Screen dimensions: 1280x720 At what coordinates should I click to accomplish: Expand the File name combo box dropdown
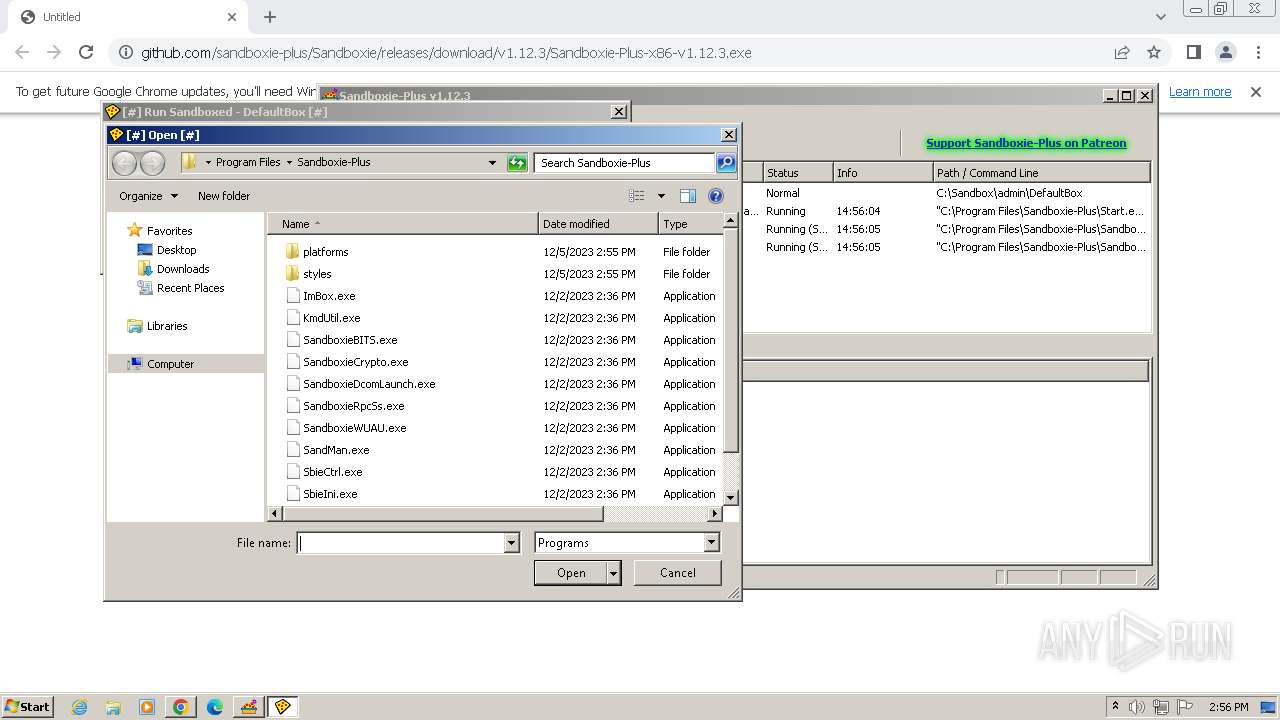point(511,543)
